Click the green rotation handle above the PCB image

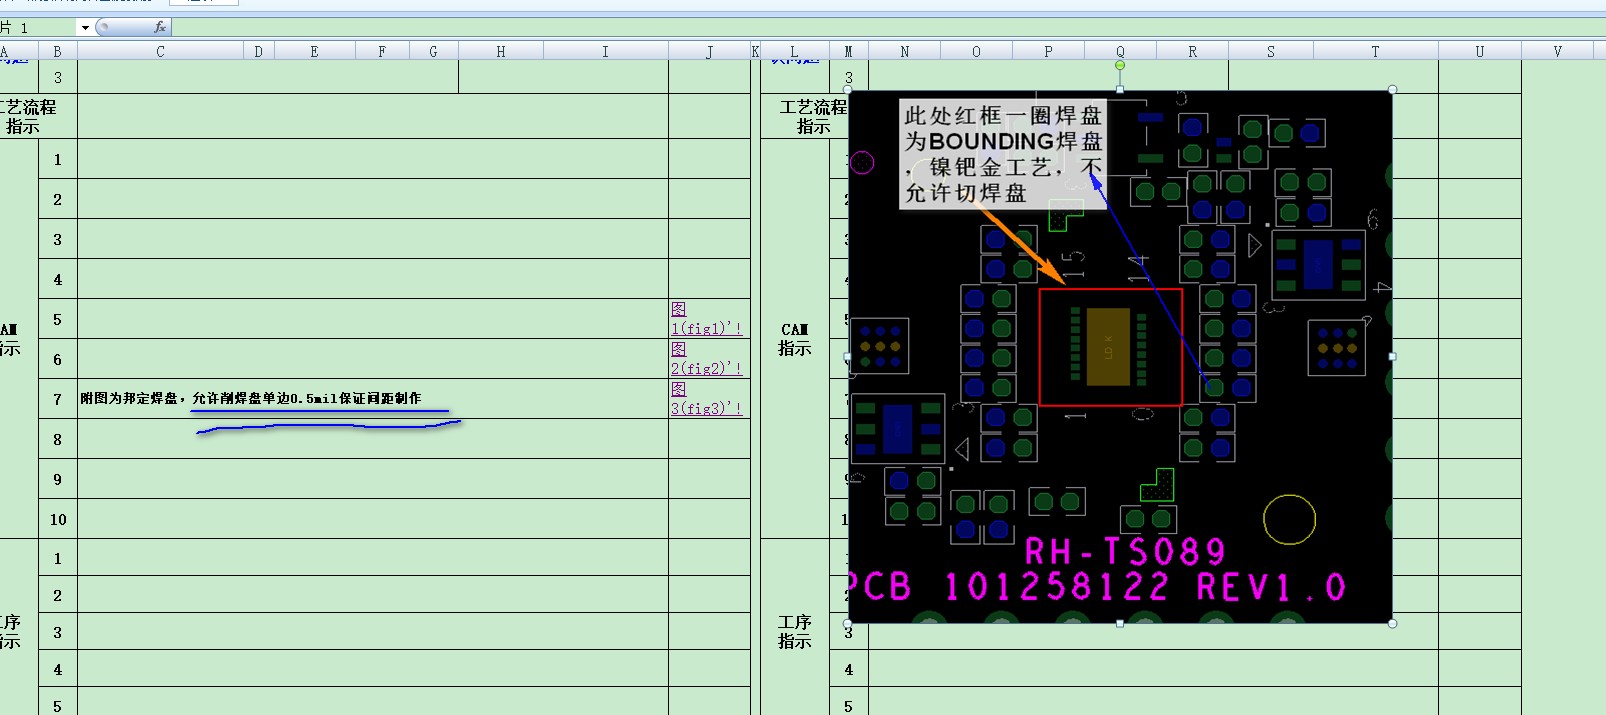(1120, 65)
